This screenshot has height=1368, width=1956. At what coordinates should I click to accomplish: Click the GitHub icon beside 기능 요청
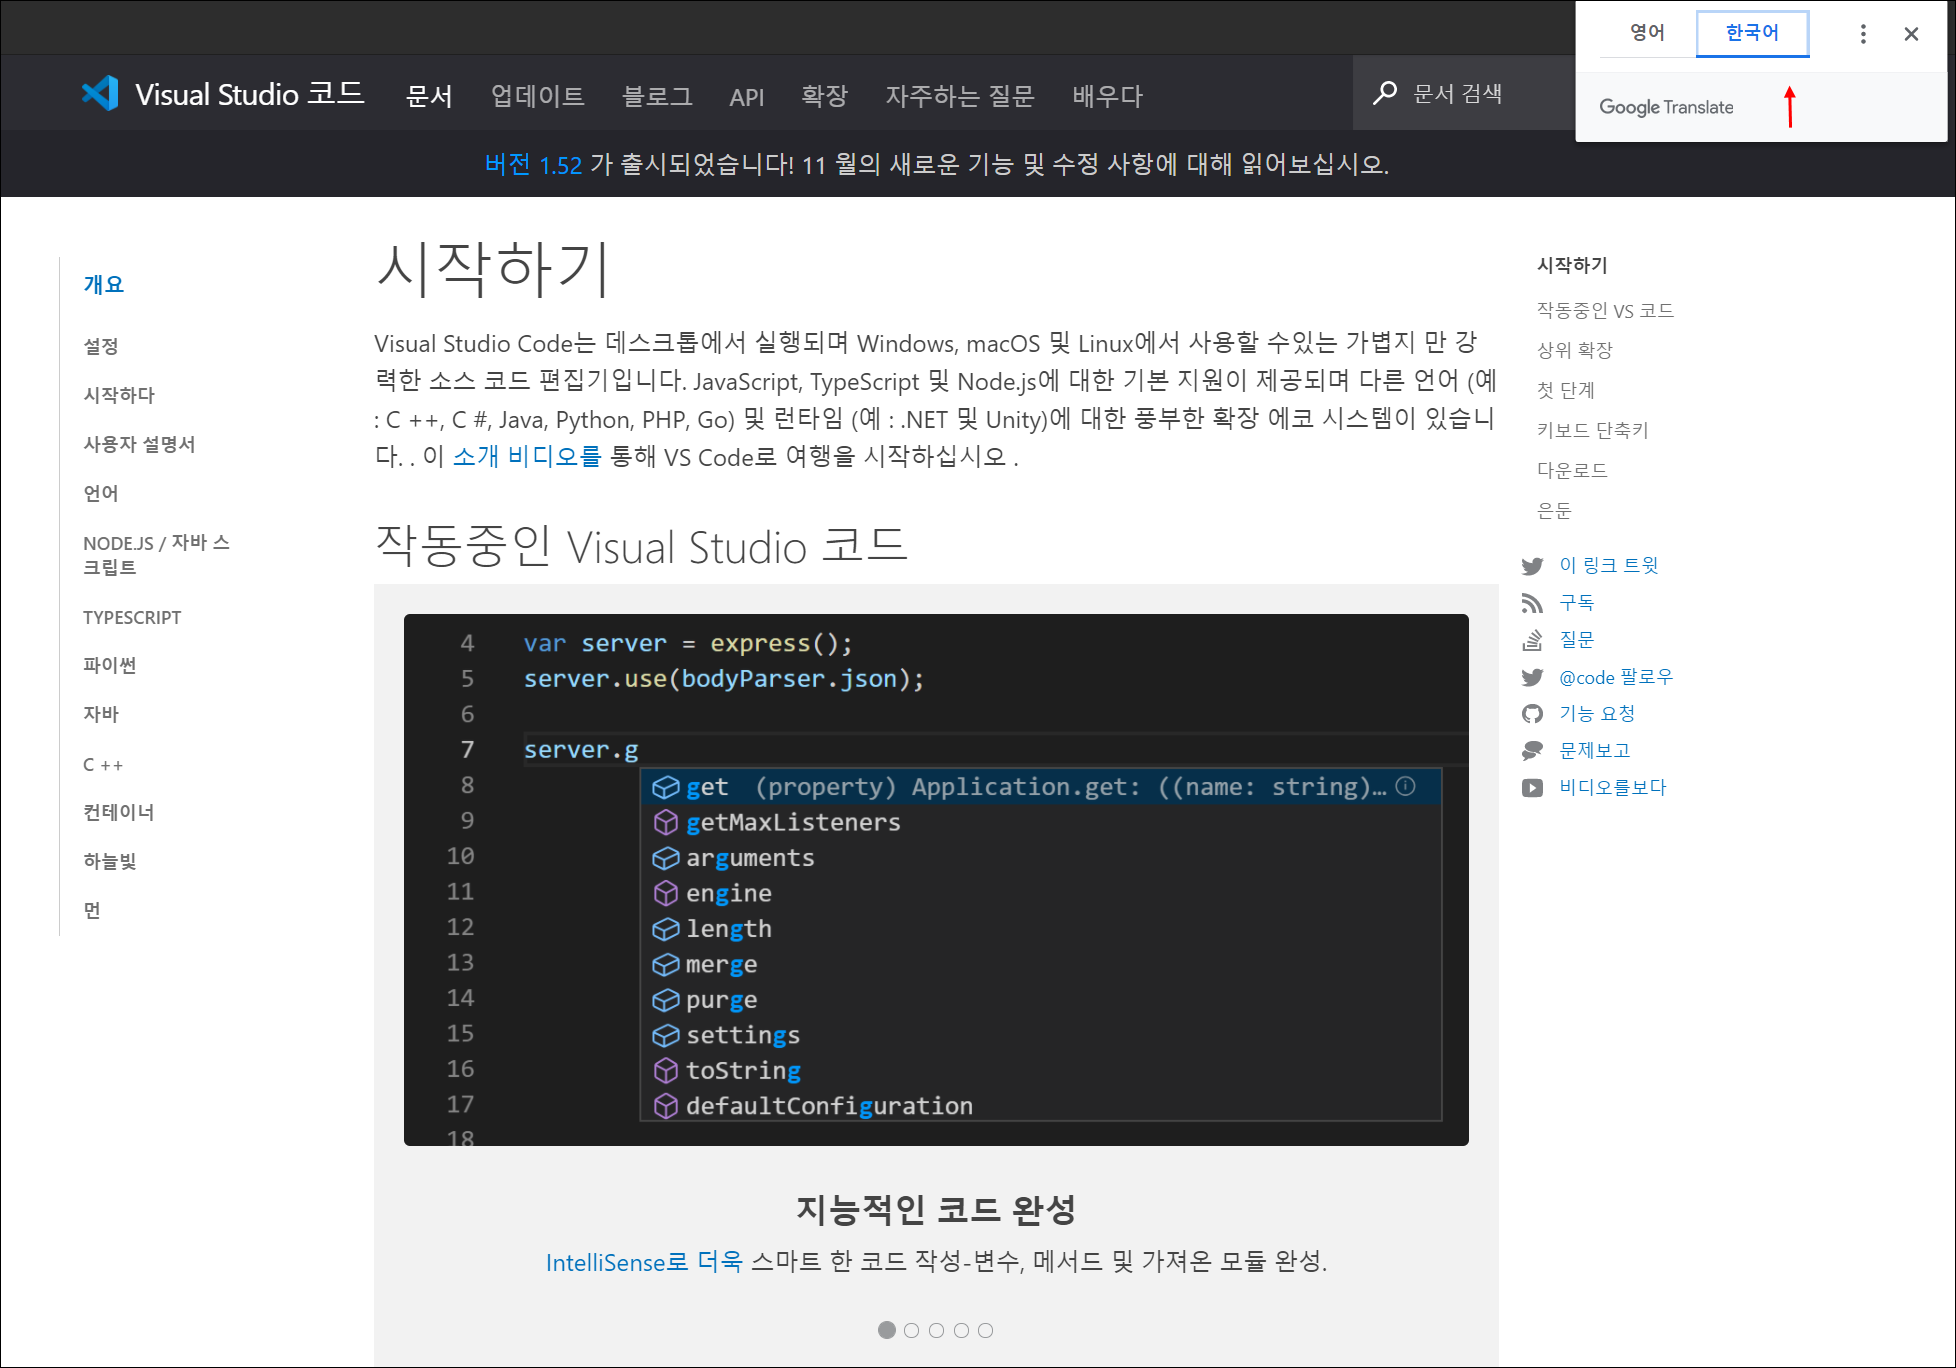pos(1532,714)
